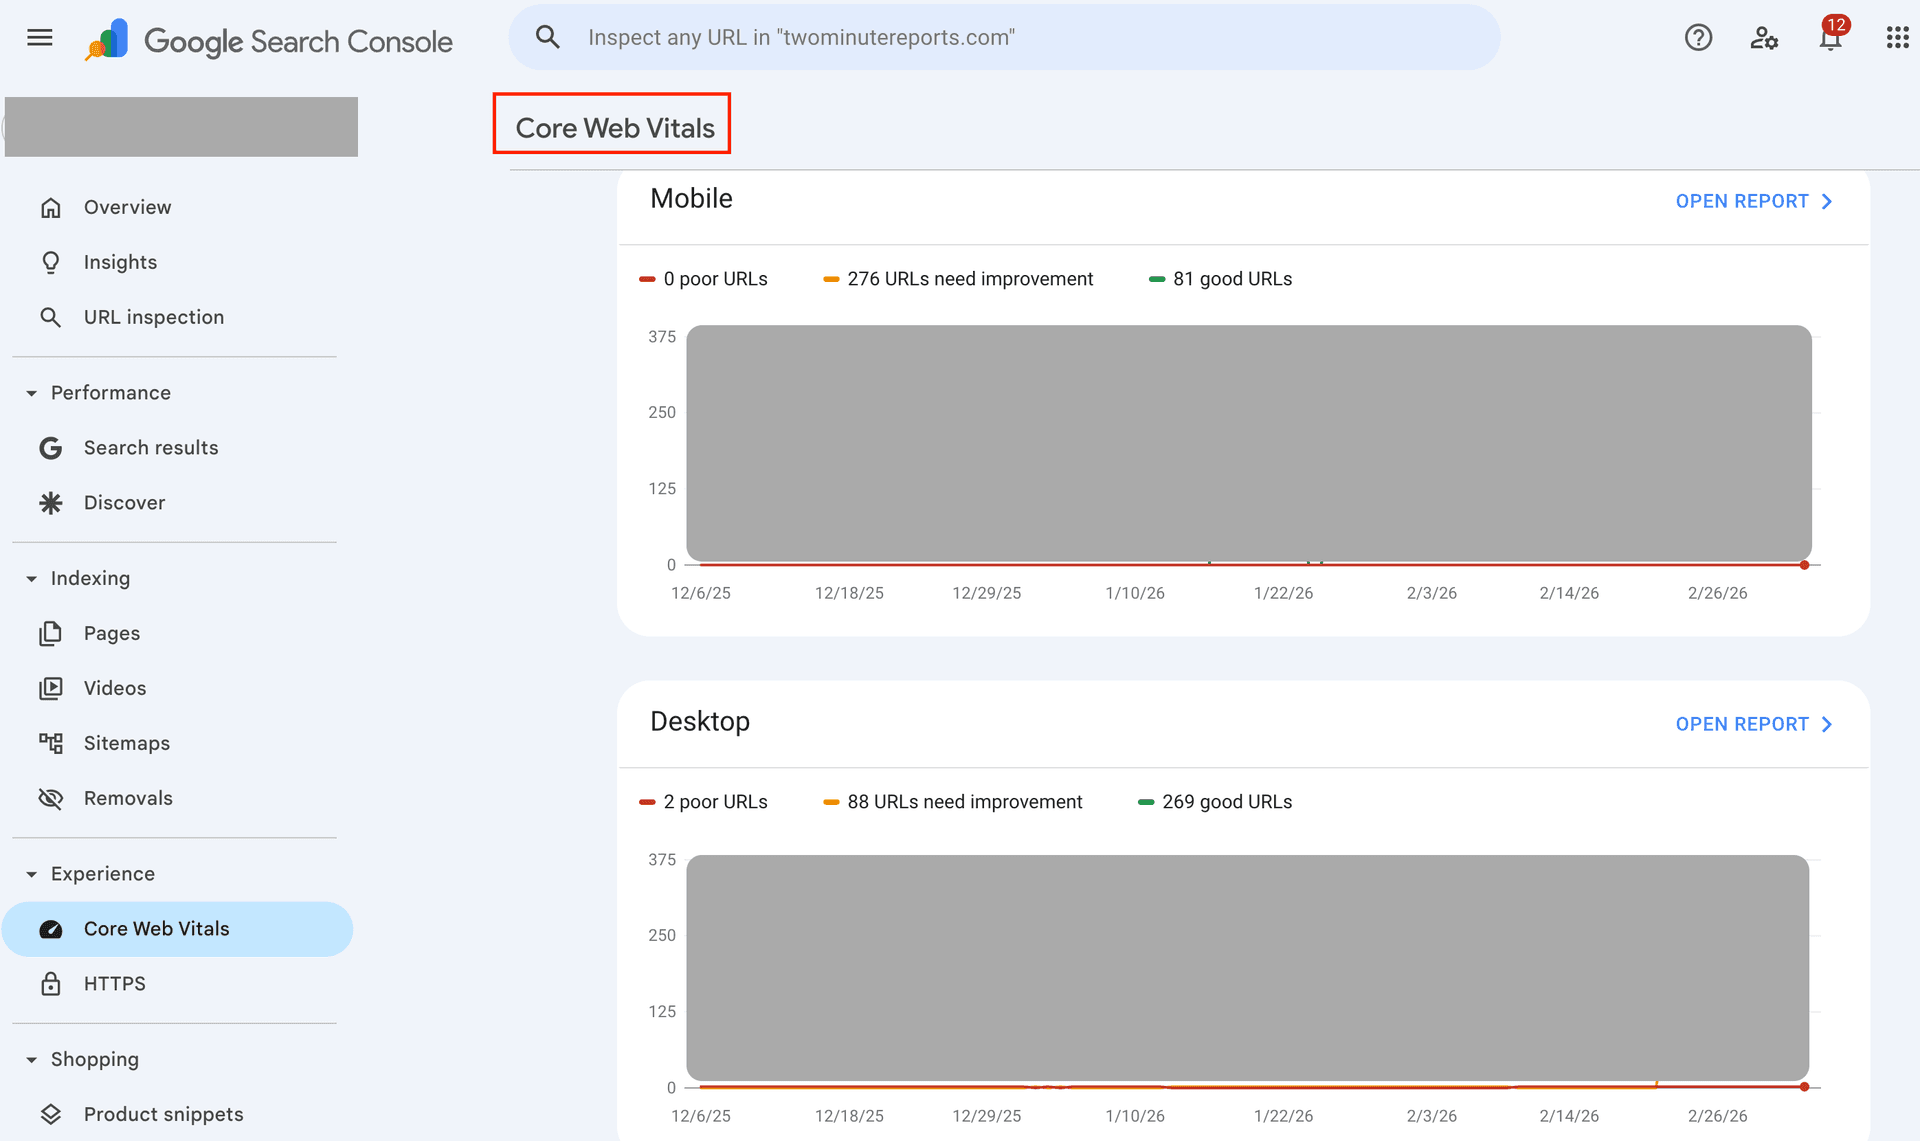Open the Mobile report
The width and height of the screenshot is (1920, 1141).
(1753, 201)
